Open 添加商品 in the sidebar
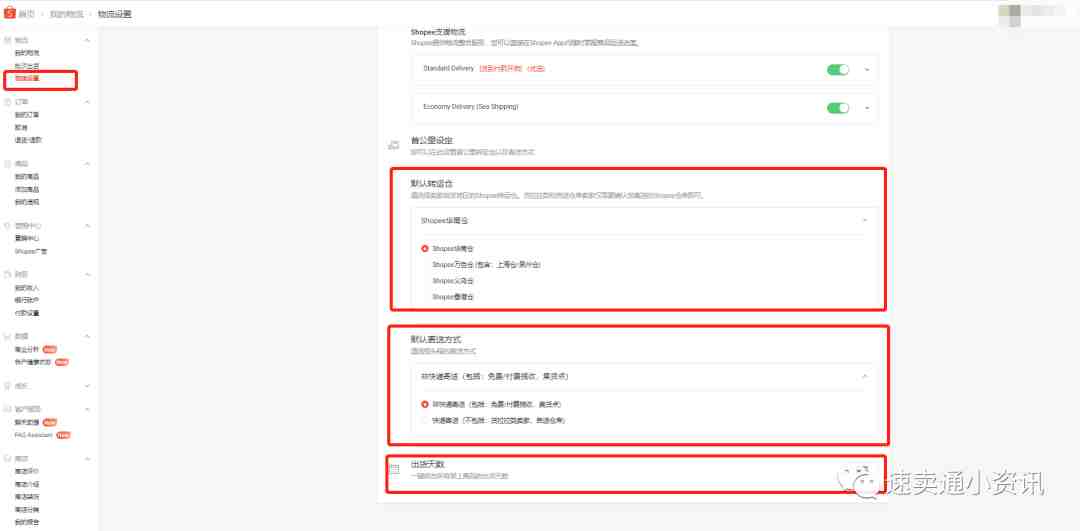This screenshot has width=1080, height=531. pyautogui.click(x=27, y=189)
